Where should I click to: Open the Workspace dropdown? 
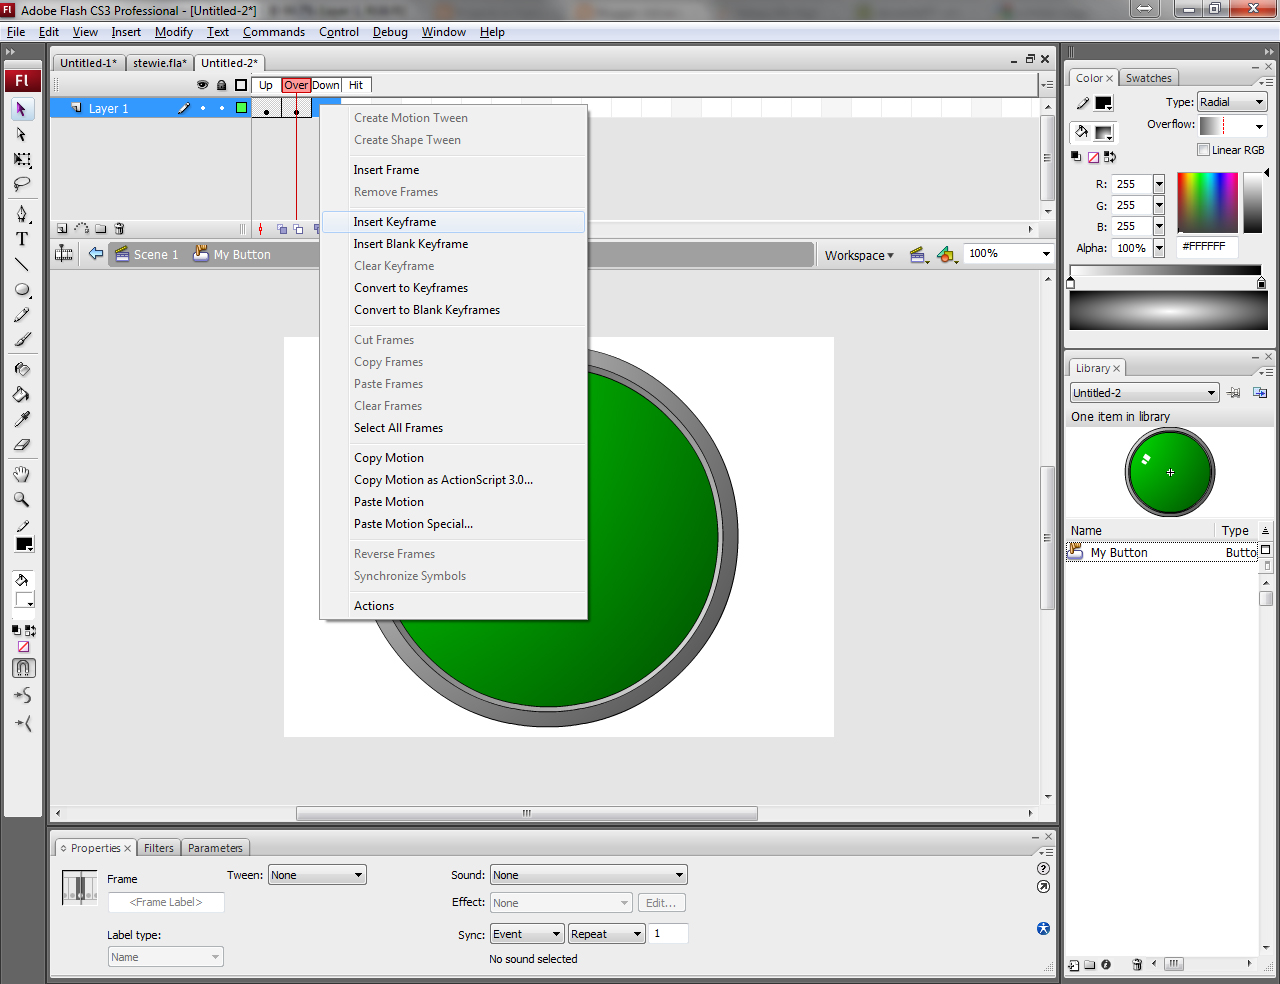click(x=859, y=255)
